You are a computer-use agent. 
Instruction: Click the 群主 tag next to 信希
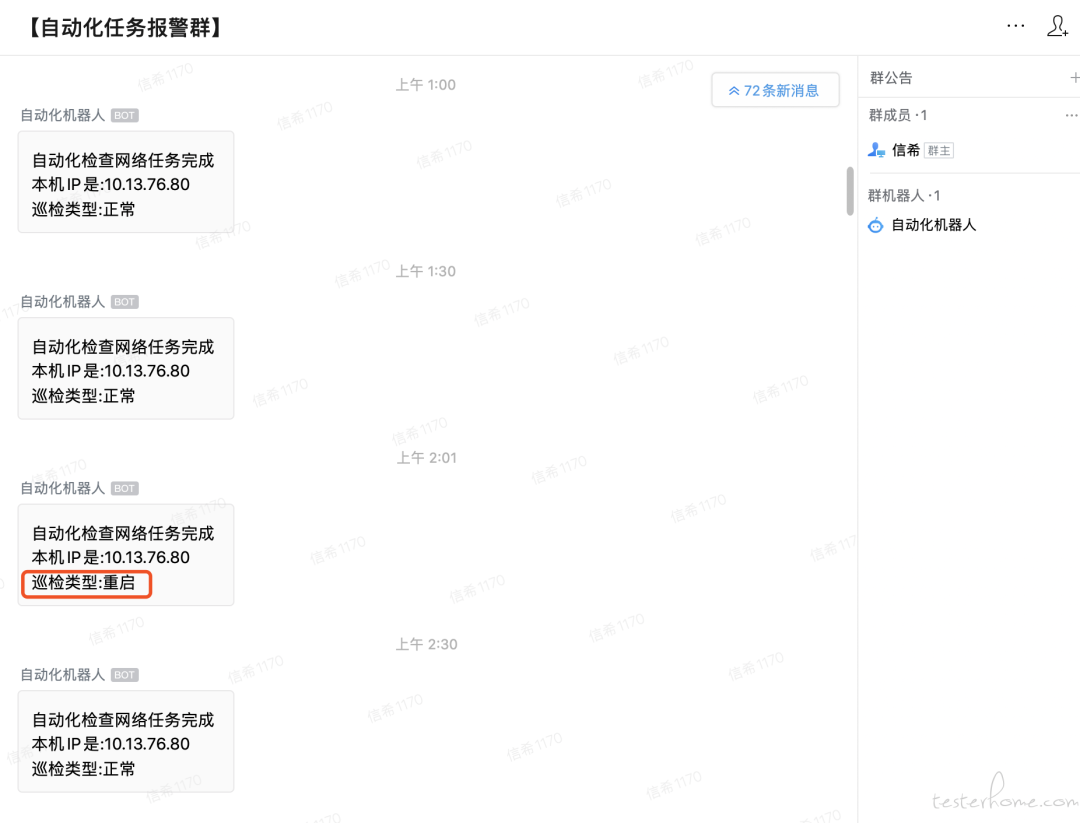point(938,149)
